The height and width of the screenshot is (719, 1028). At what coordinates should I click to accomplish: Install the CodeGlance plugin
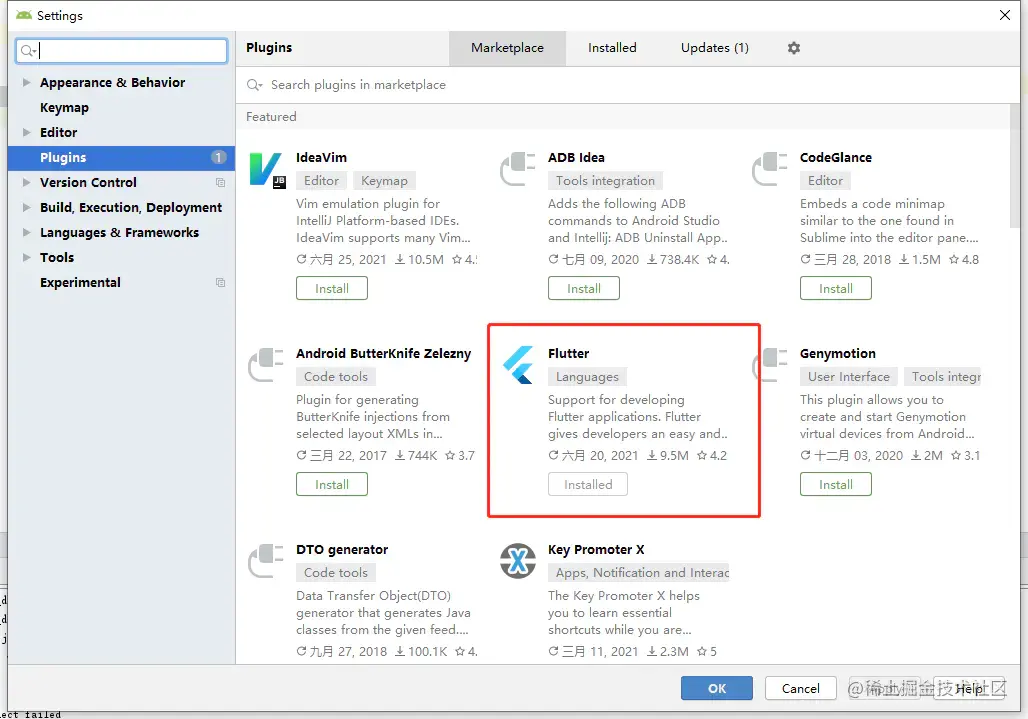[x=836, y=288]
